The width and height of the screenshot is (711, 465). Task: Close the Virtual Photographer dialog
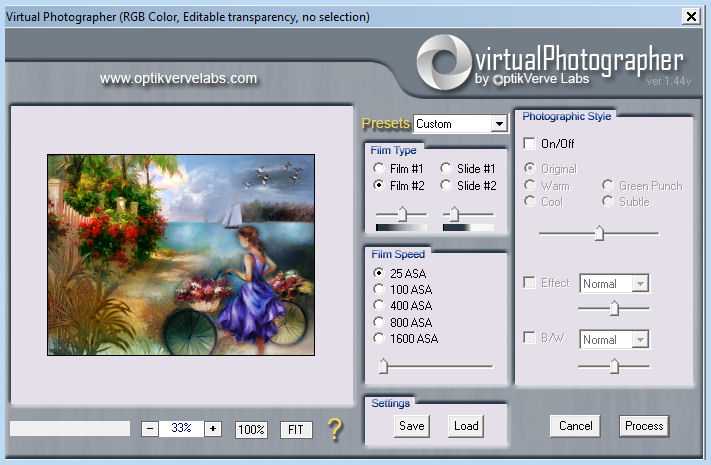691,17
